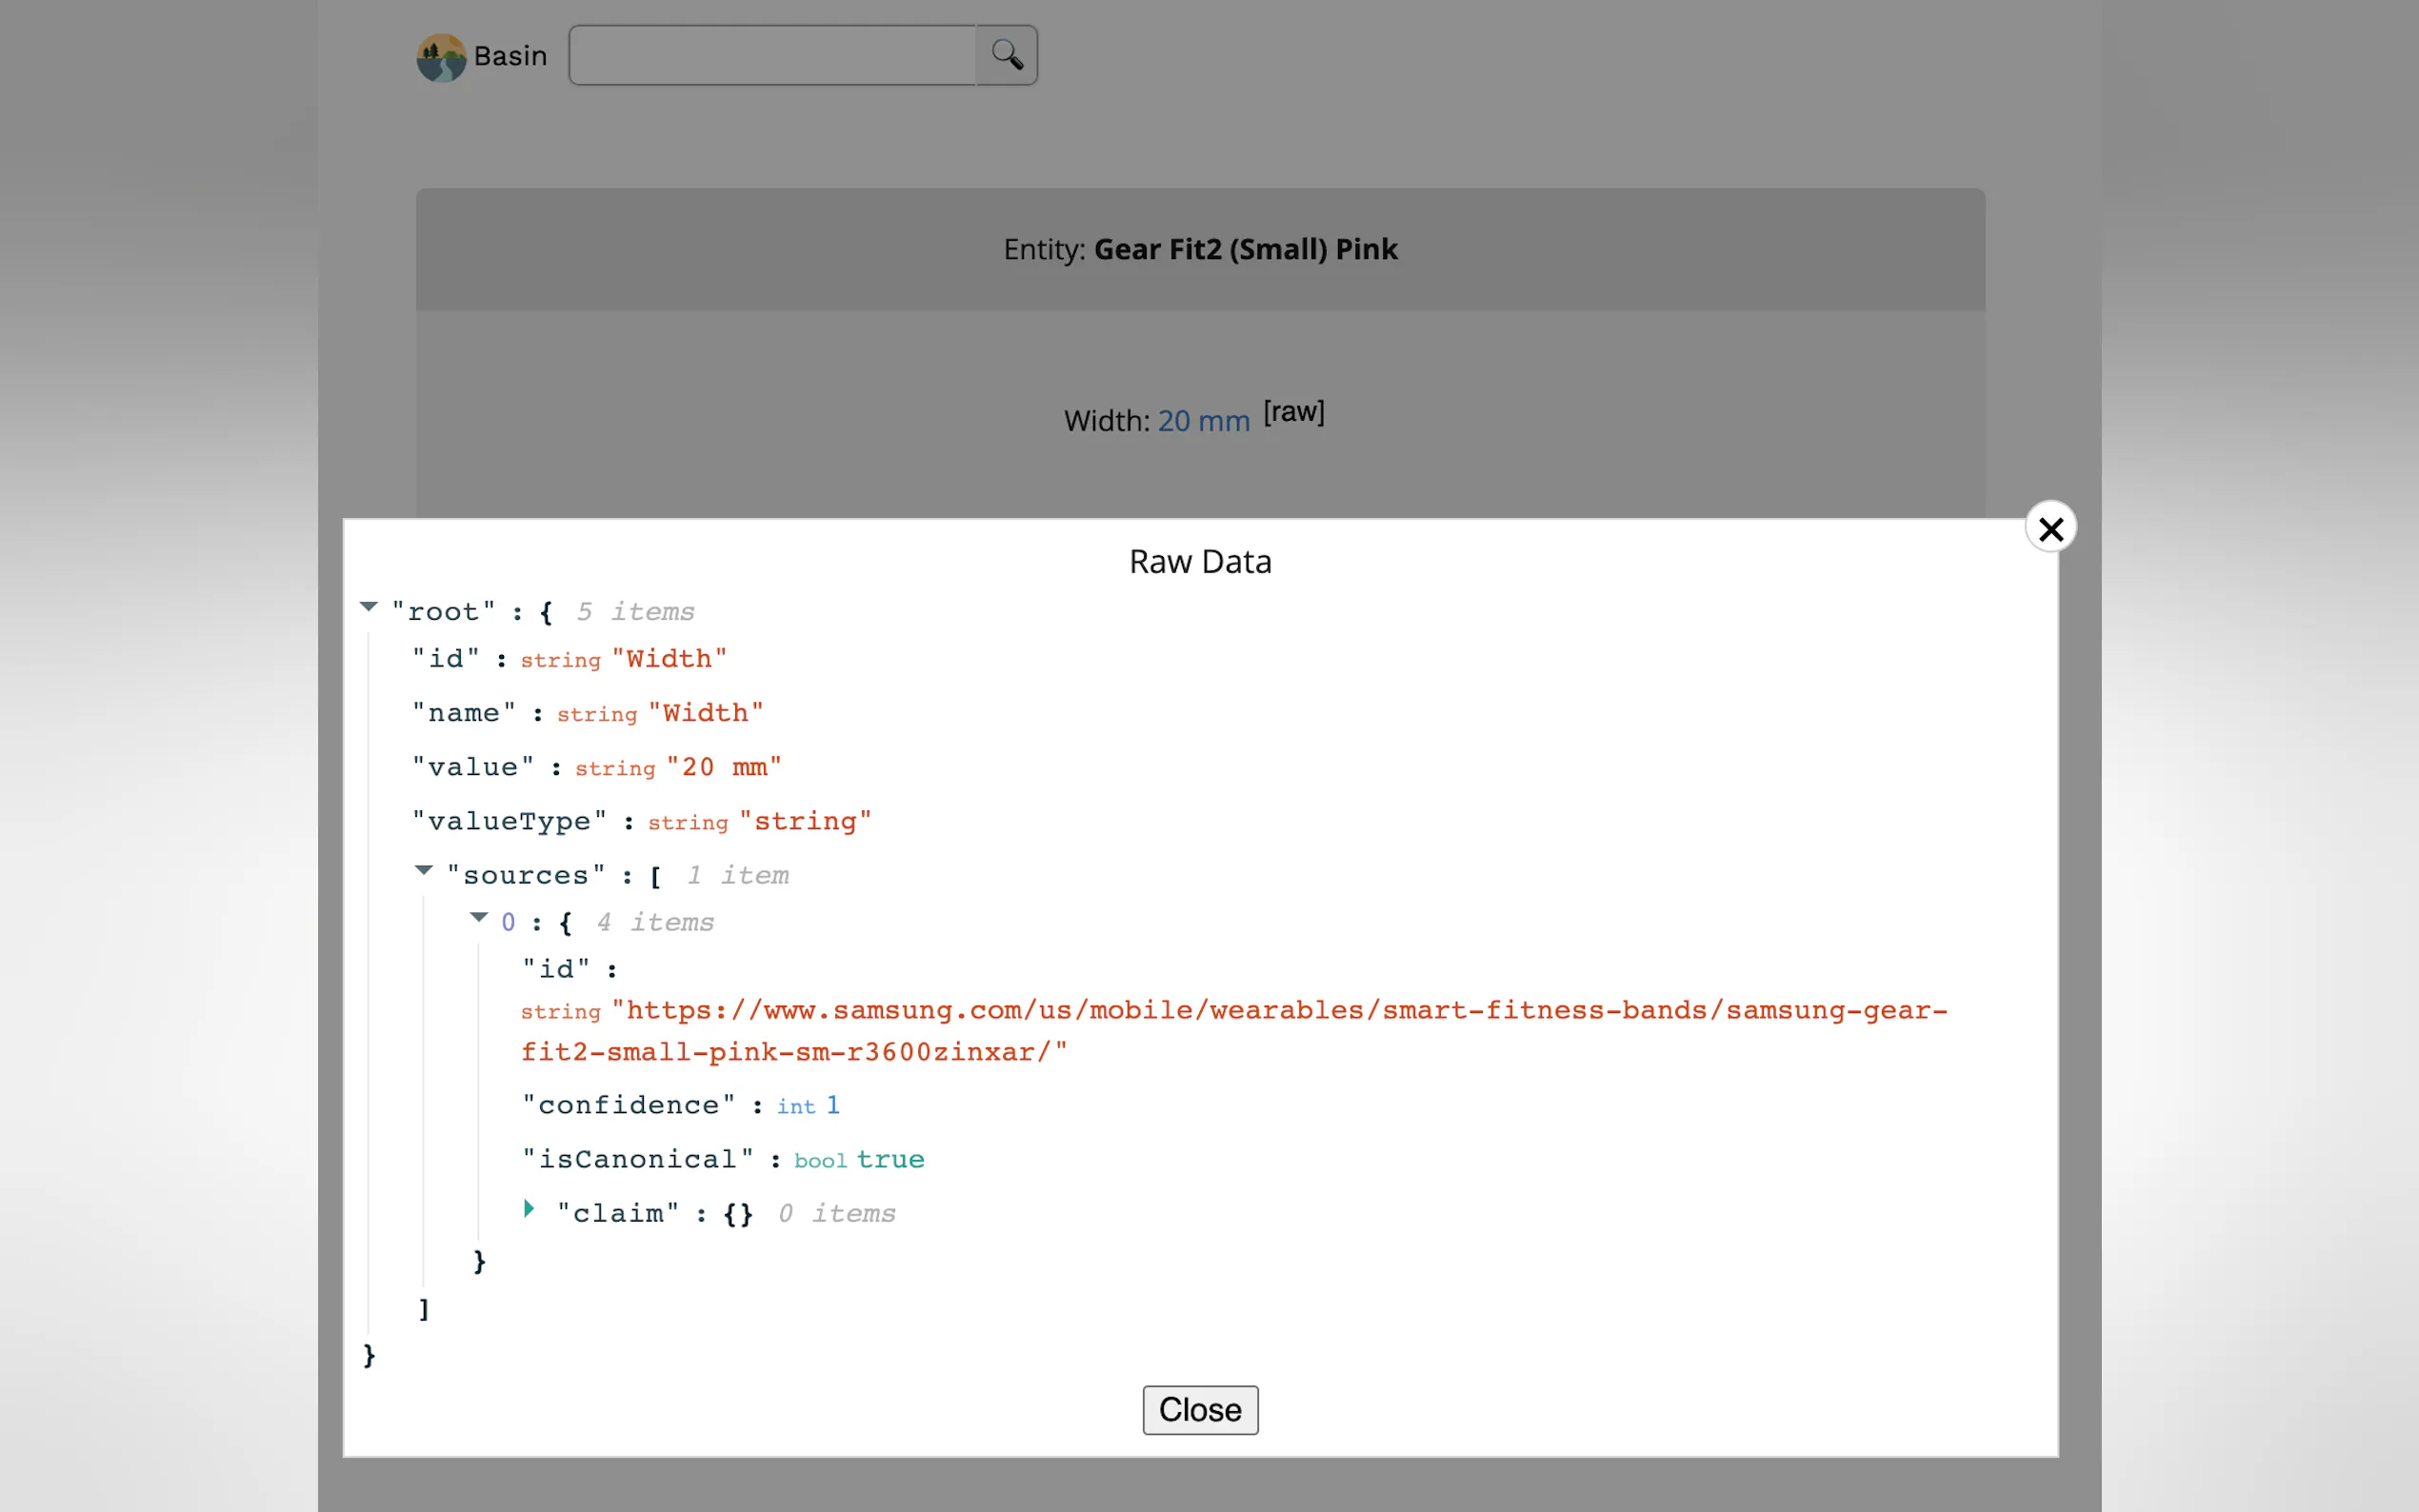The image size is (2419, 1512).
Task: Expand the "claim" object node
Action: [x=529, y=1209]
